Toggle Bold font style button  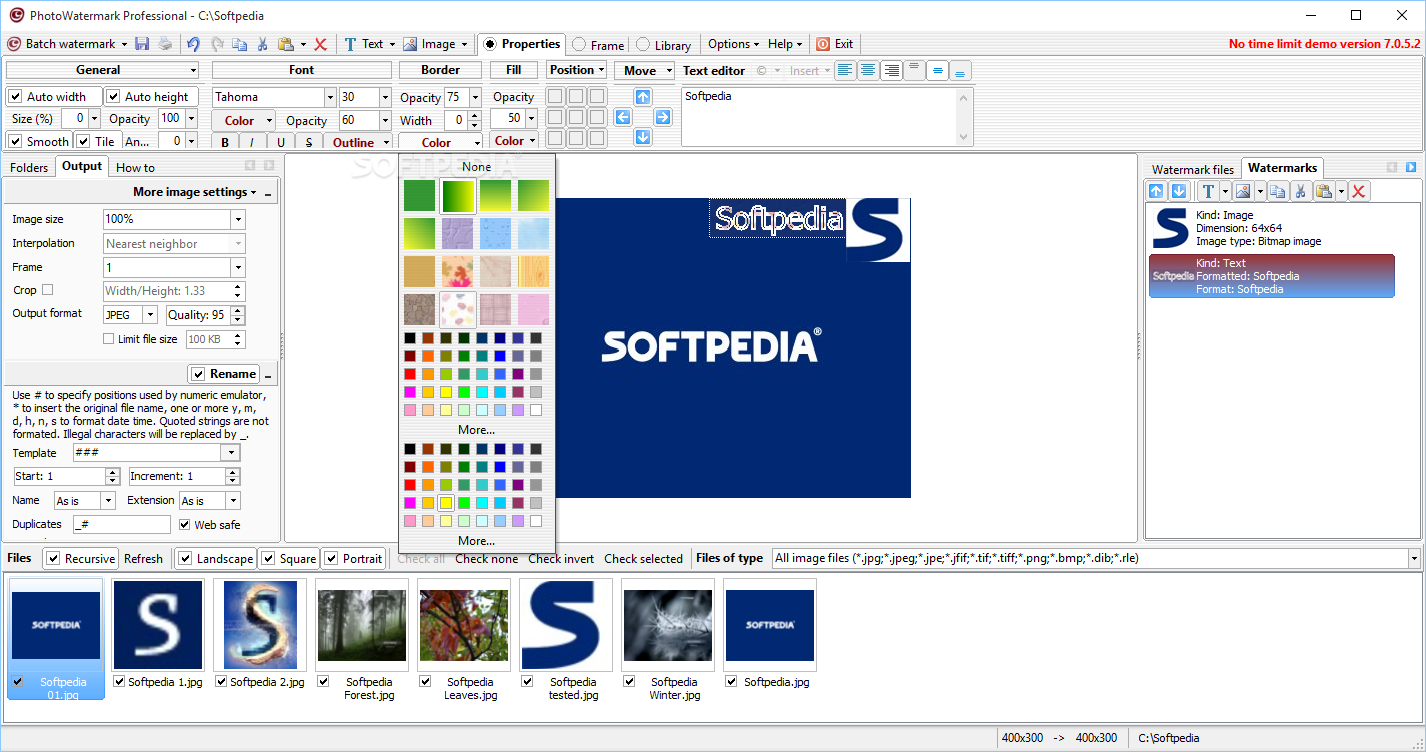225,142
